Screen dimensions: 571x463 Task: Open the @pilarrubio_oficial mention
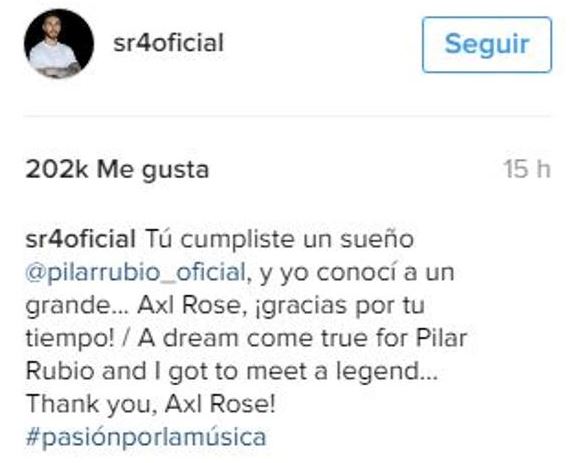coord(135,272)
